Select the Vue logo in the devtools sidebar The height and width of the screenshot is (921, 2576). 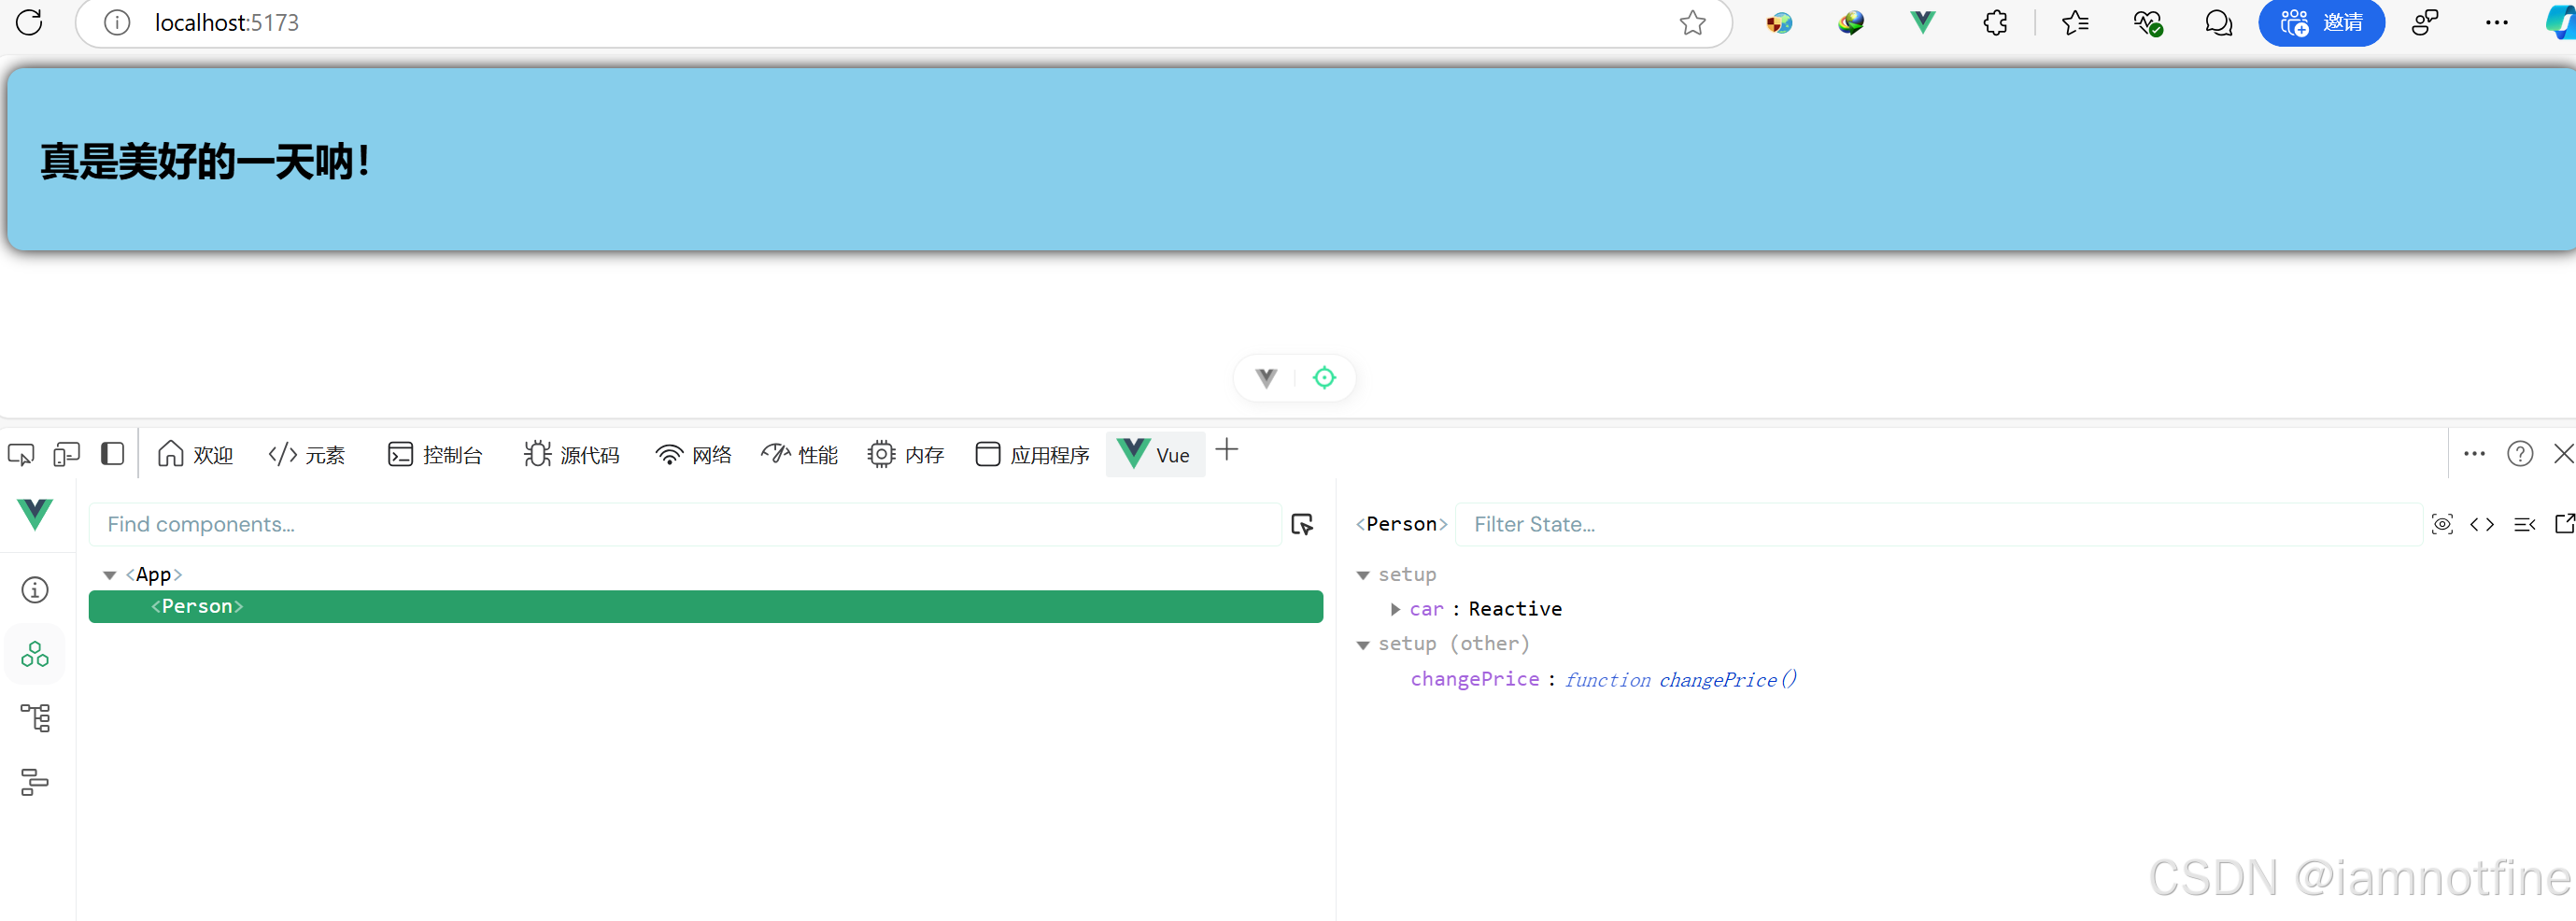coord(34,515)
